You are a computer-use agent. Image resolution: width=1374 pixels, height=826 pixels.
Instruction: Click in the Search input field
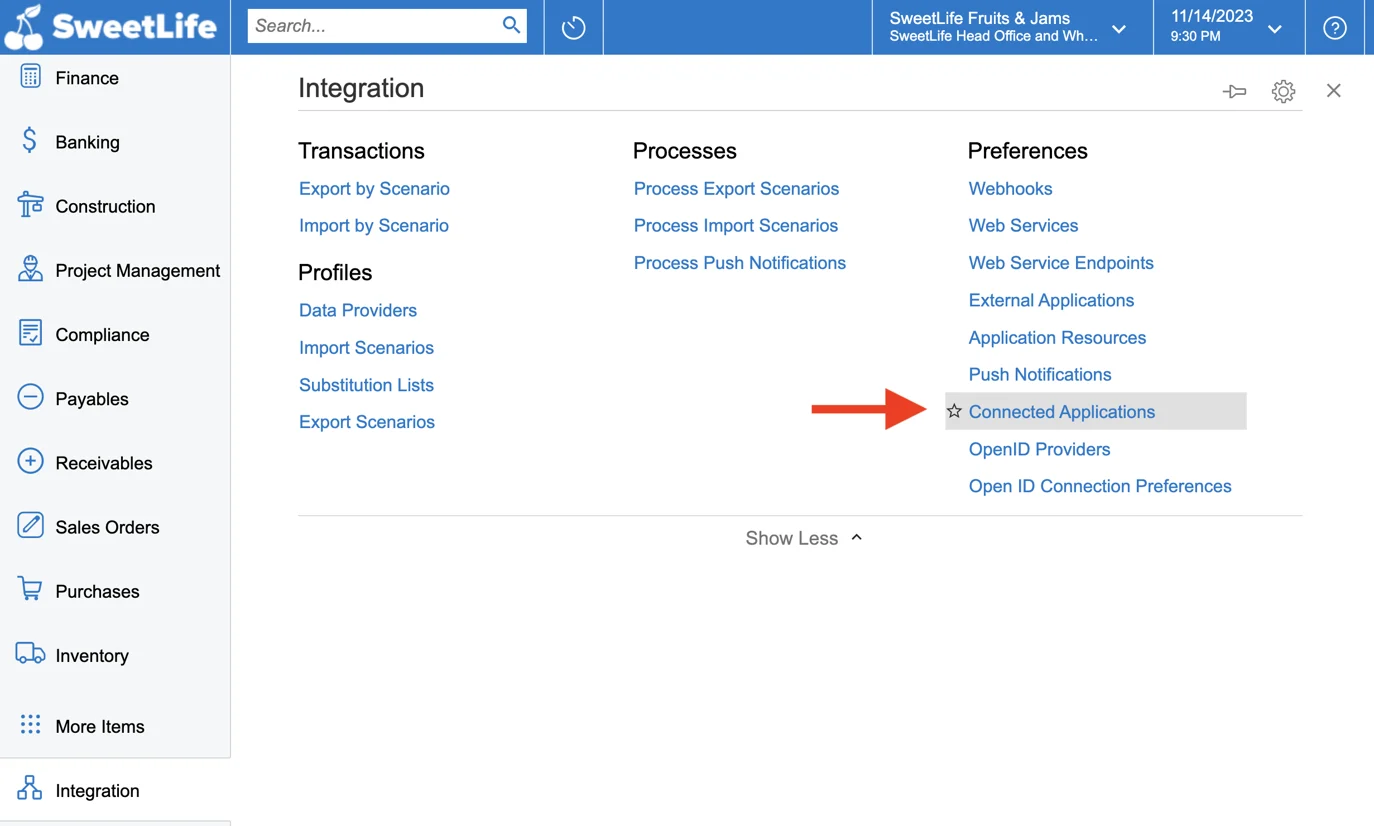coord(375,26)
